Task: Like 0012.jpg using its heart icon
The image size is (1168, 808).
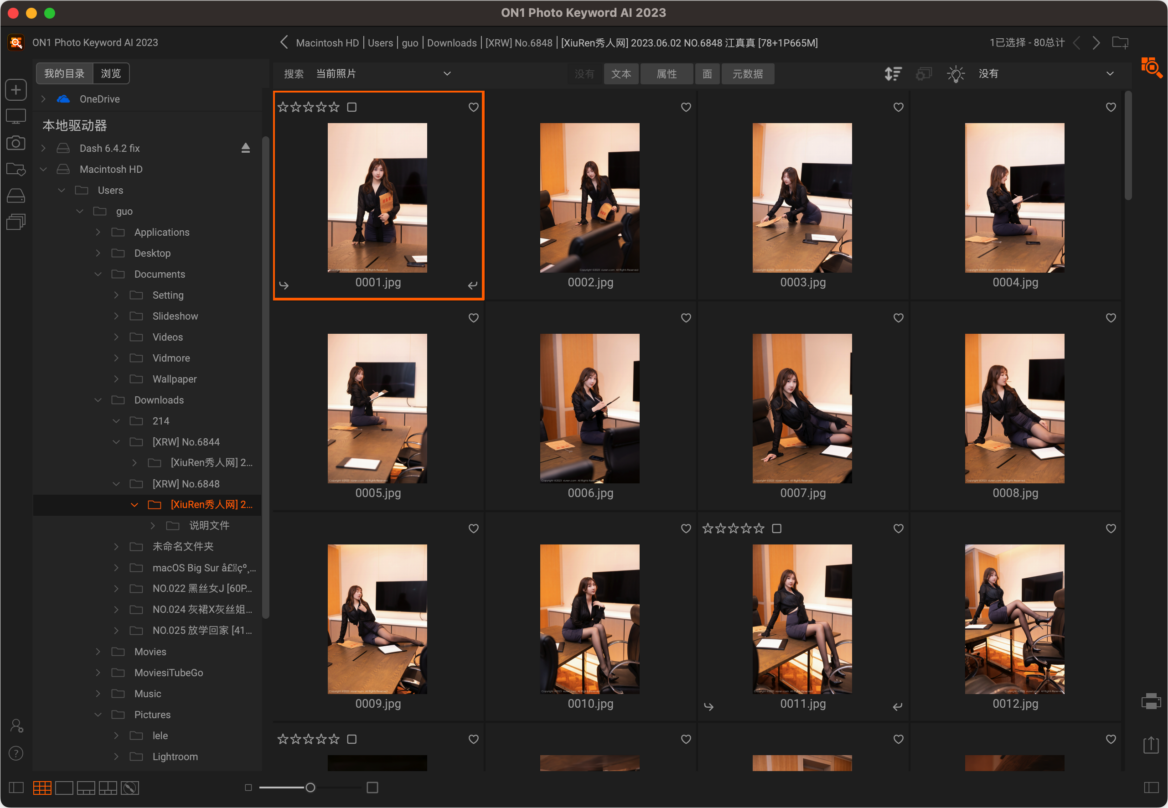Action: pyautogui.click(x=1111, y=529)
